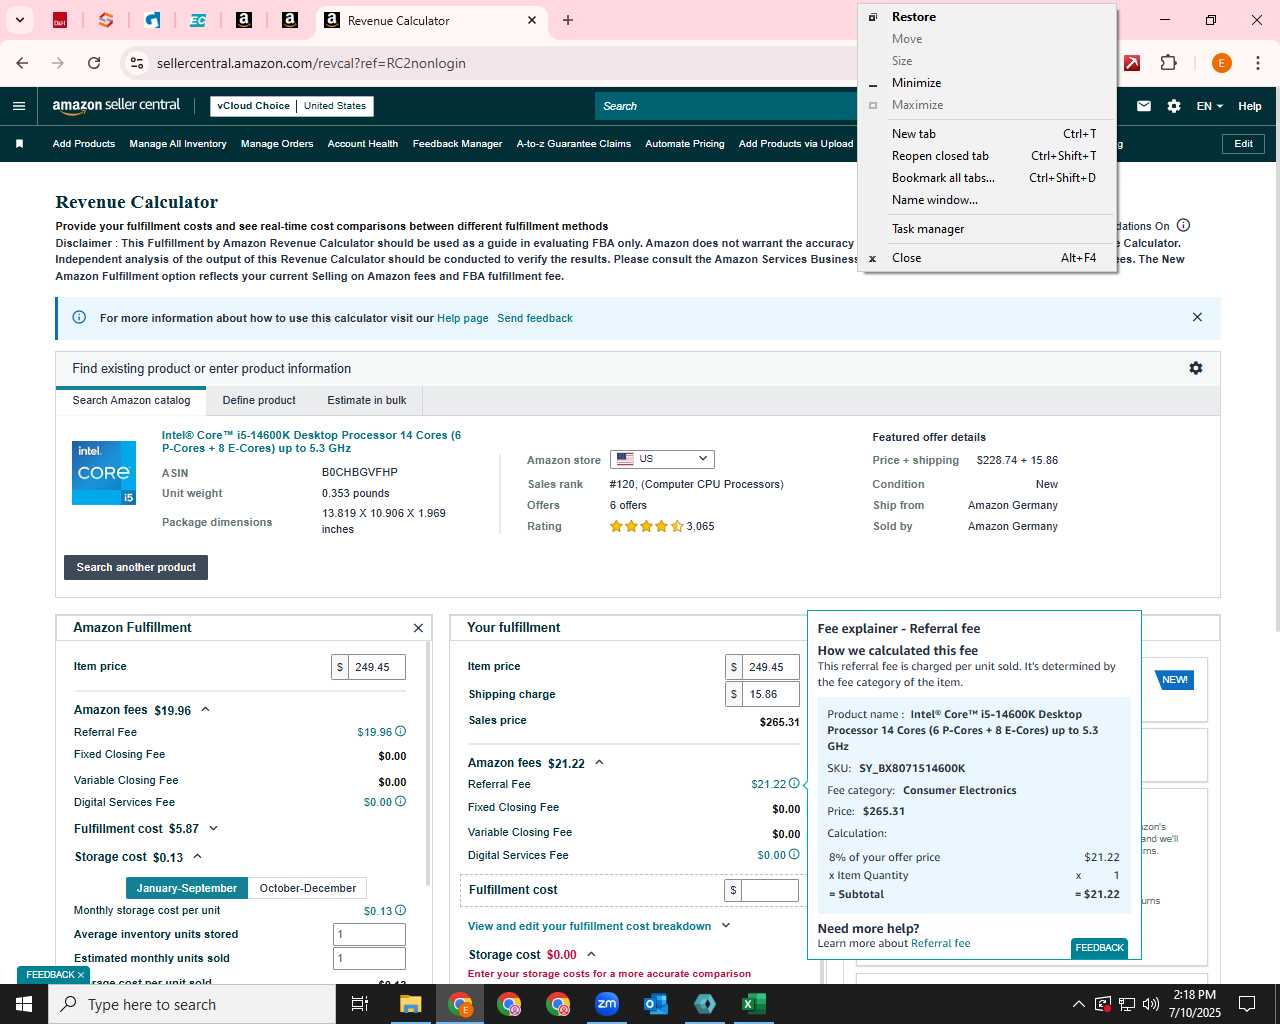This screenshot has height=1024, width=1280.
Task: Open Task View on the taskbar
Action: (360, 1004)
